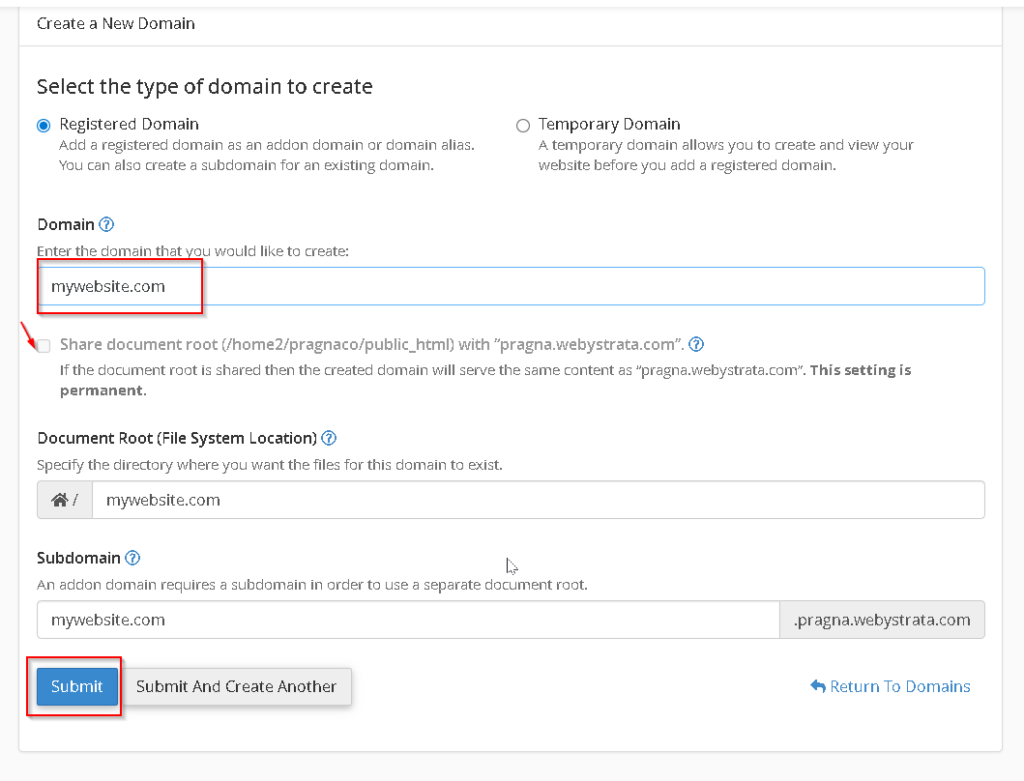Open help icon beside Share document root

pyautogui.click(x=696, y=344)
